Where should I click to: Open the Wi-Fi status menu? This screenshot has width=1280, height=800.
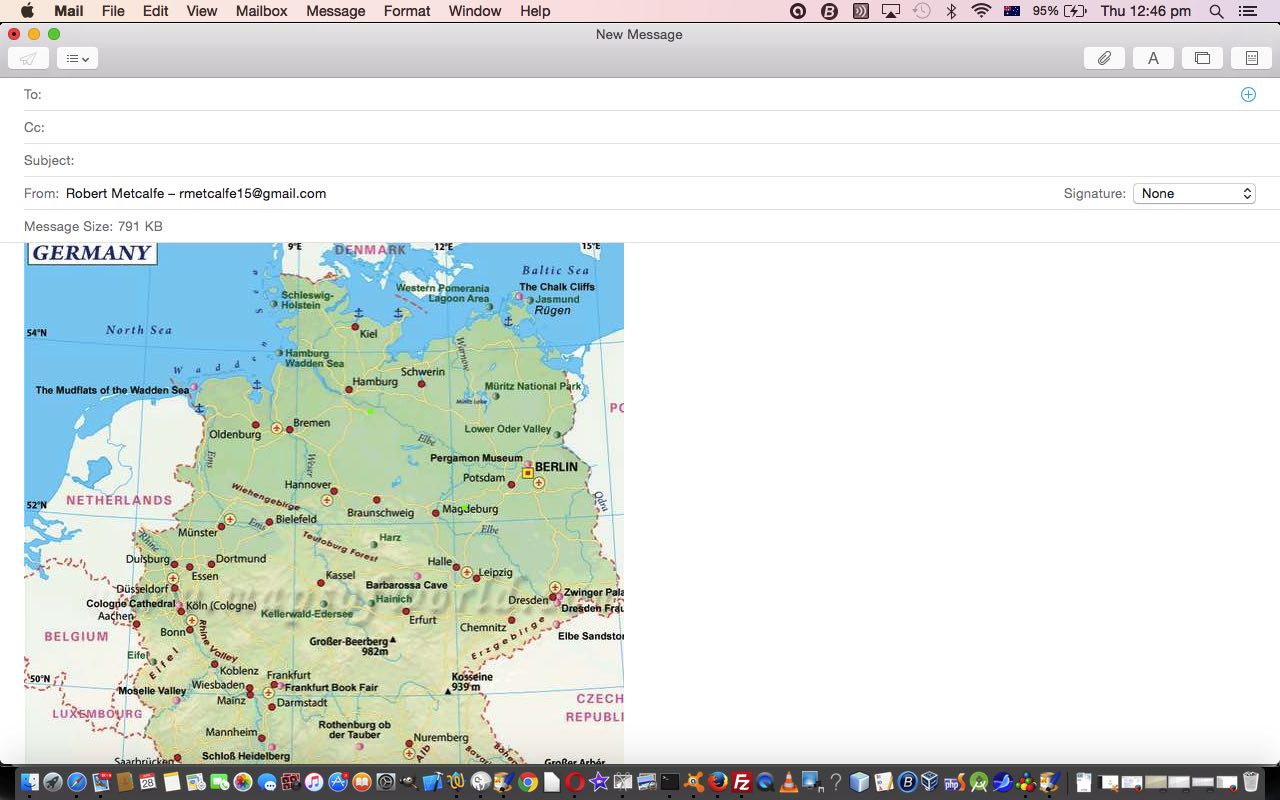point(981,11)
